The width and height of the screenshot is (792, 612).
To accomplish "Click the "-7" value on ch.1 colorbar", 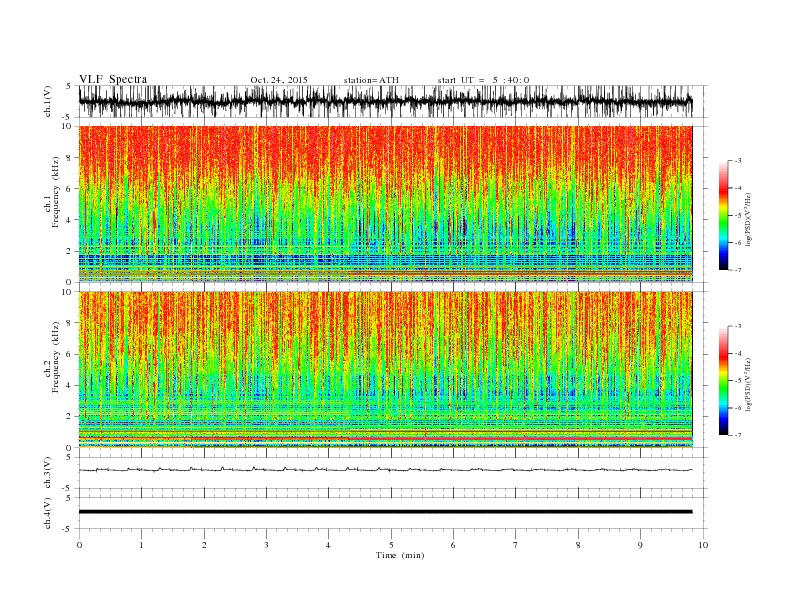I will [x=738, y=270].
